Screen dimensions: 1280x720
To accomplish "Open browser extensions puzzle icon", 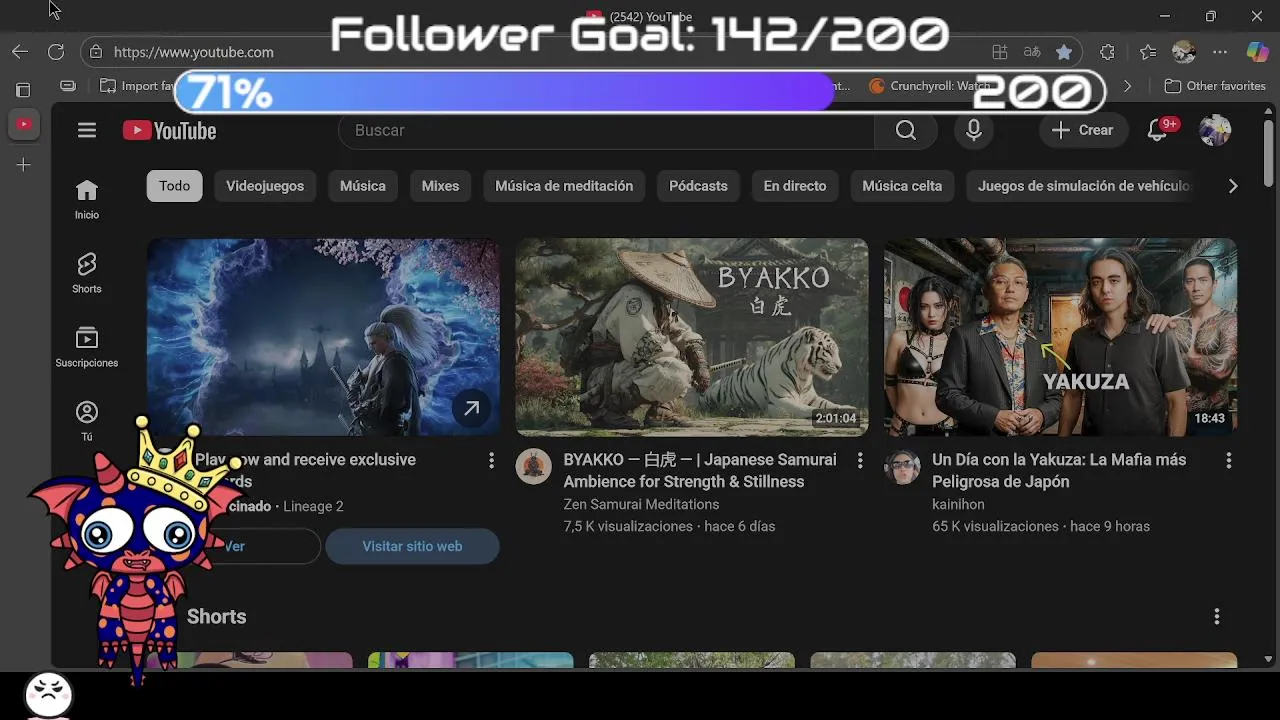I will tap(1107, 52).
